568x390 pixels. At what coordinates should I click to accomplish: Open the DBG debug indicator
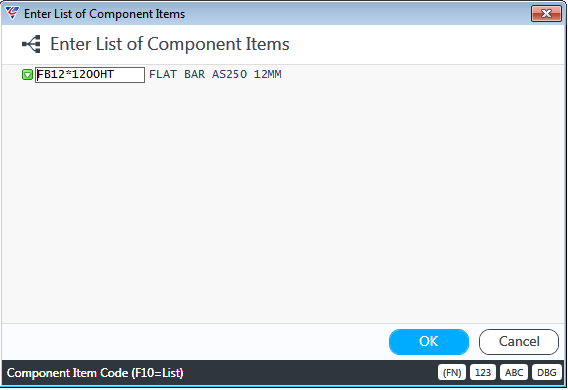[x=547, y=372]
